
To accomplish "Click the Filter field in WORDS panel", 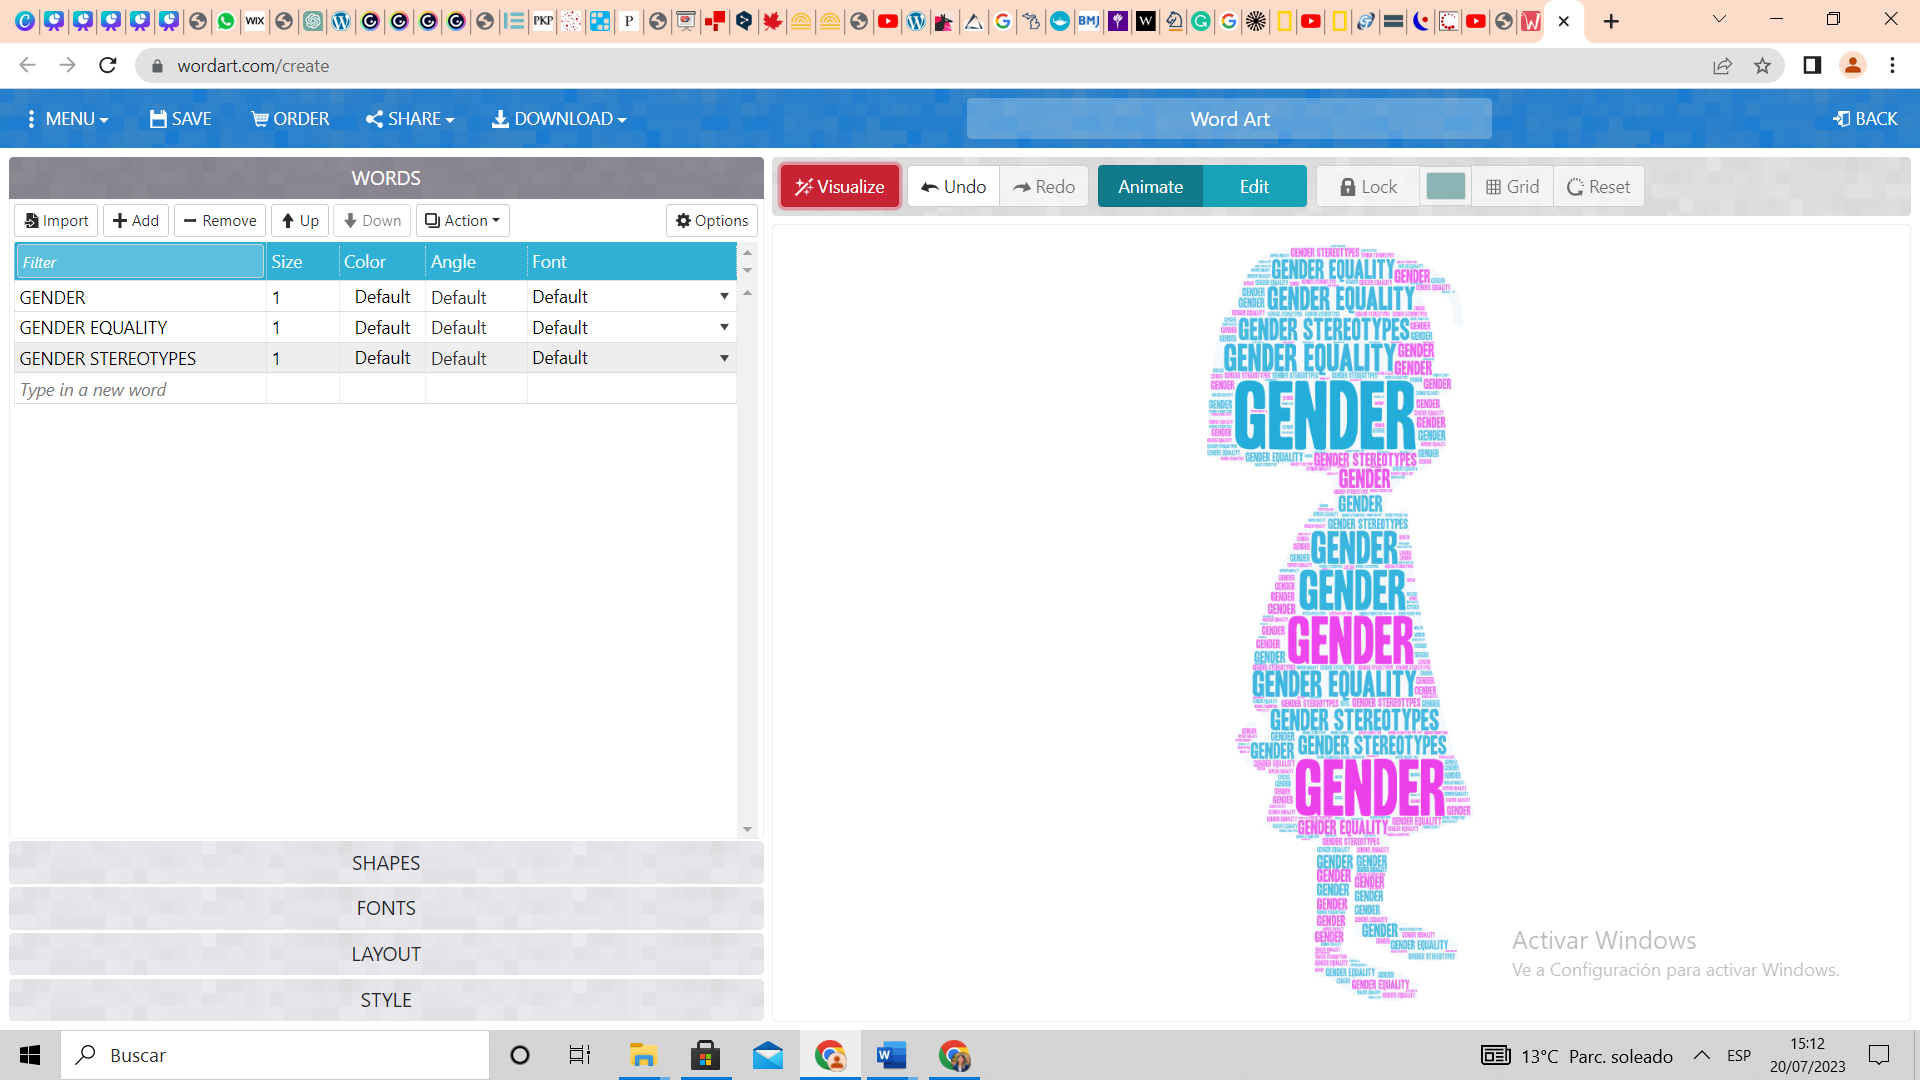I will click(139, 261).
